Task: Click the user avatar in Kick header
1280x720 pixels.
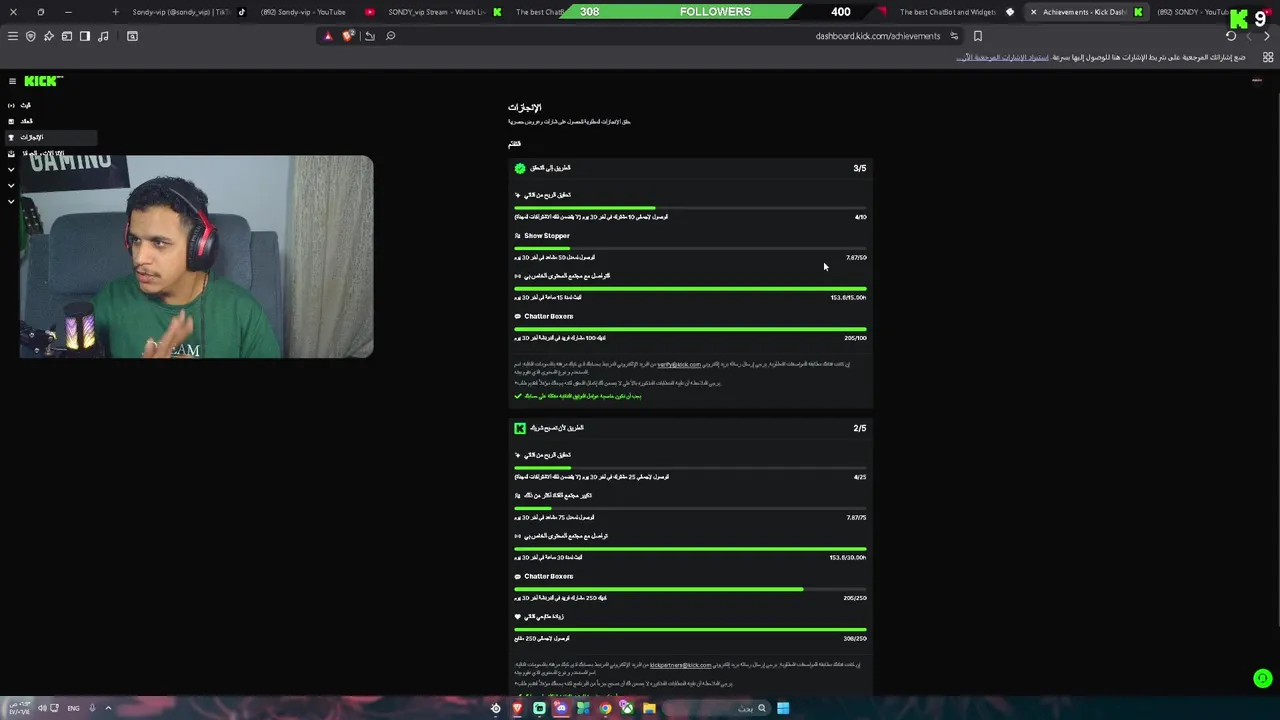Action: point(1257,81)
